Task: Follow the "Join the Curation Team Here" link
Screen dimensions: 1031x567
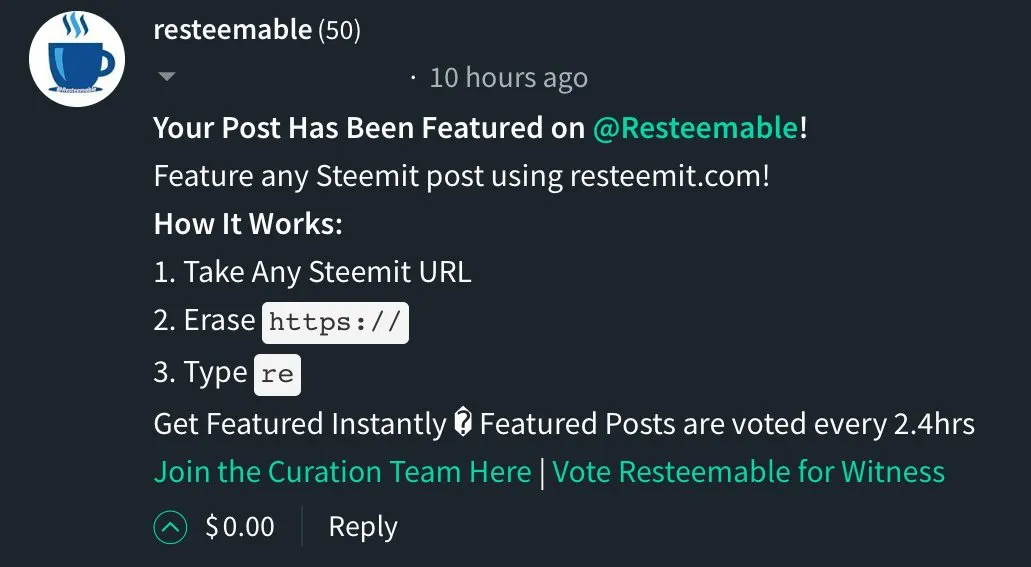Action: point(343,472)
